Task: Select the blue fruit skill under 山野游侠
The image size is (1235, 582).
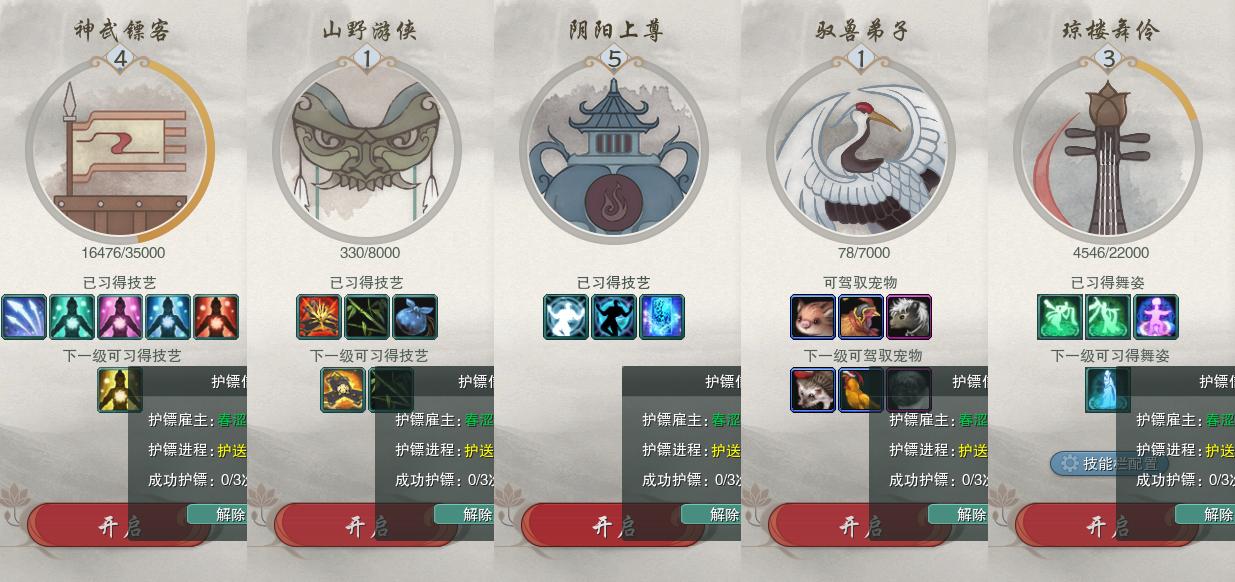Action: (x=415, y=317)
